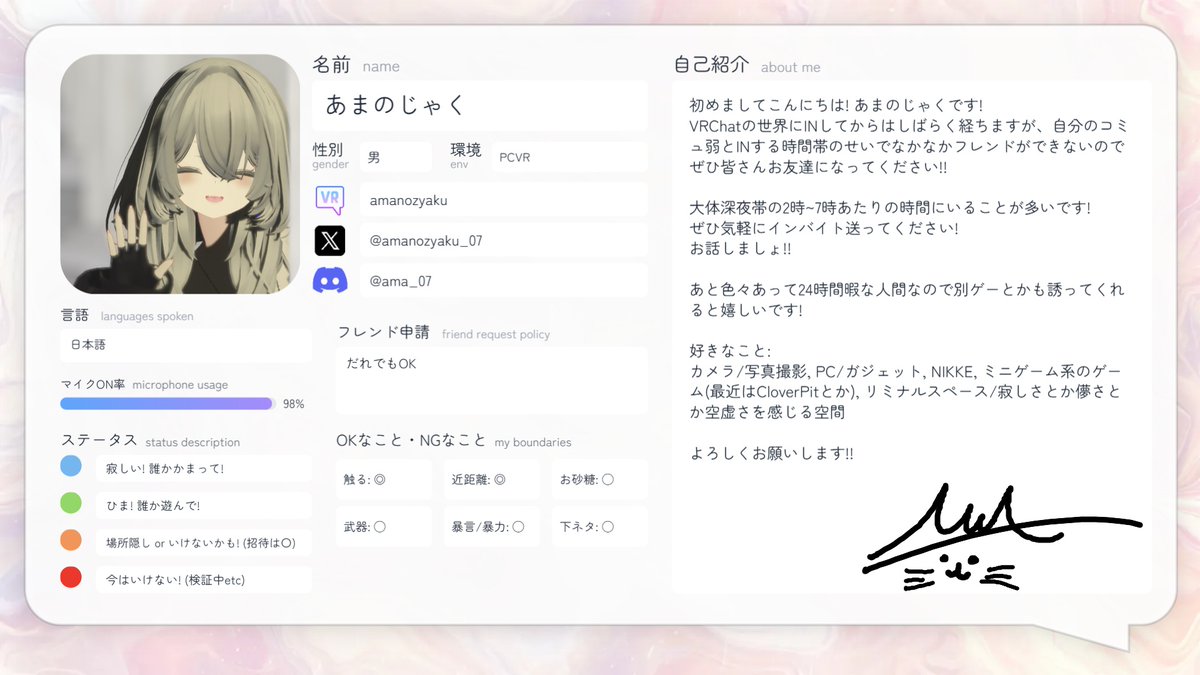Select the green status circle

71,503
